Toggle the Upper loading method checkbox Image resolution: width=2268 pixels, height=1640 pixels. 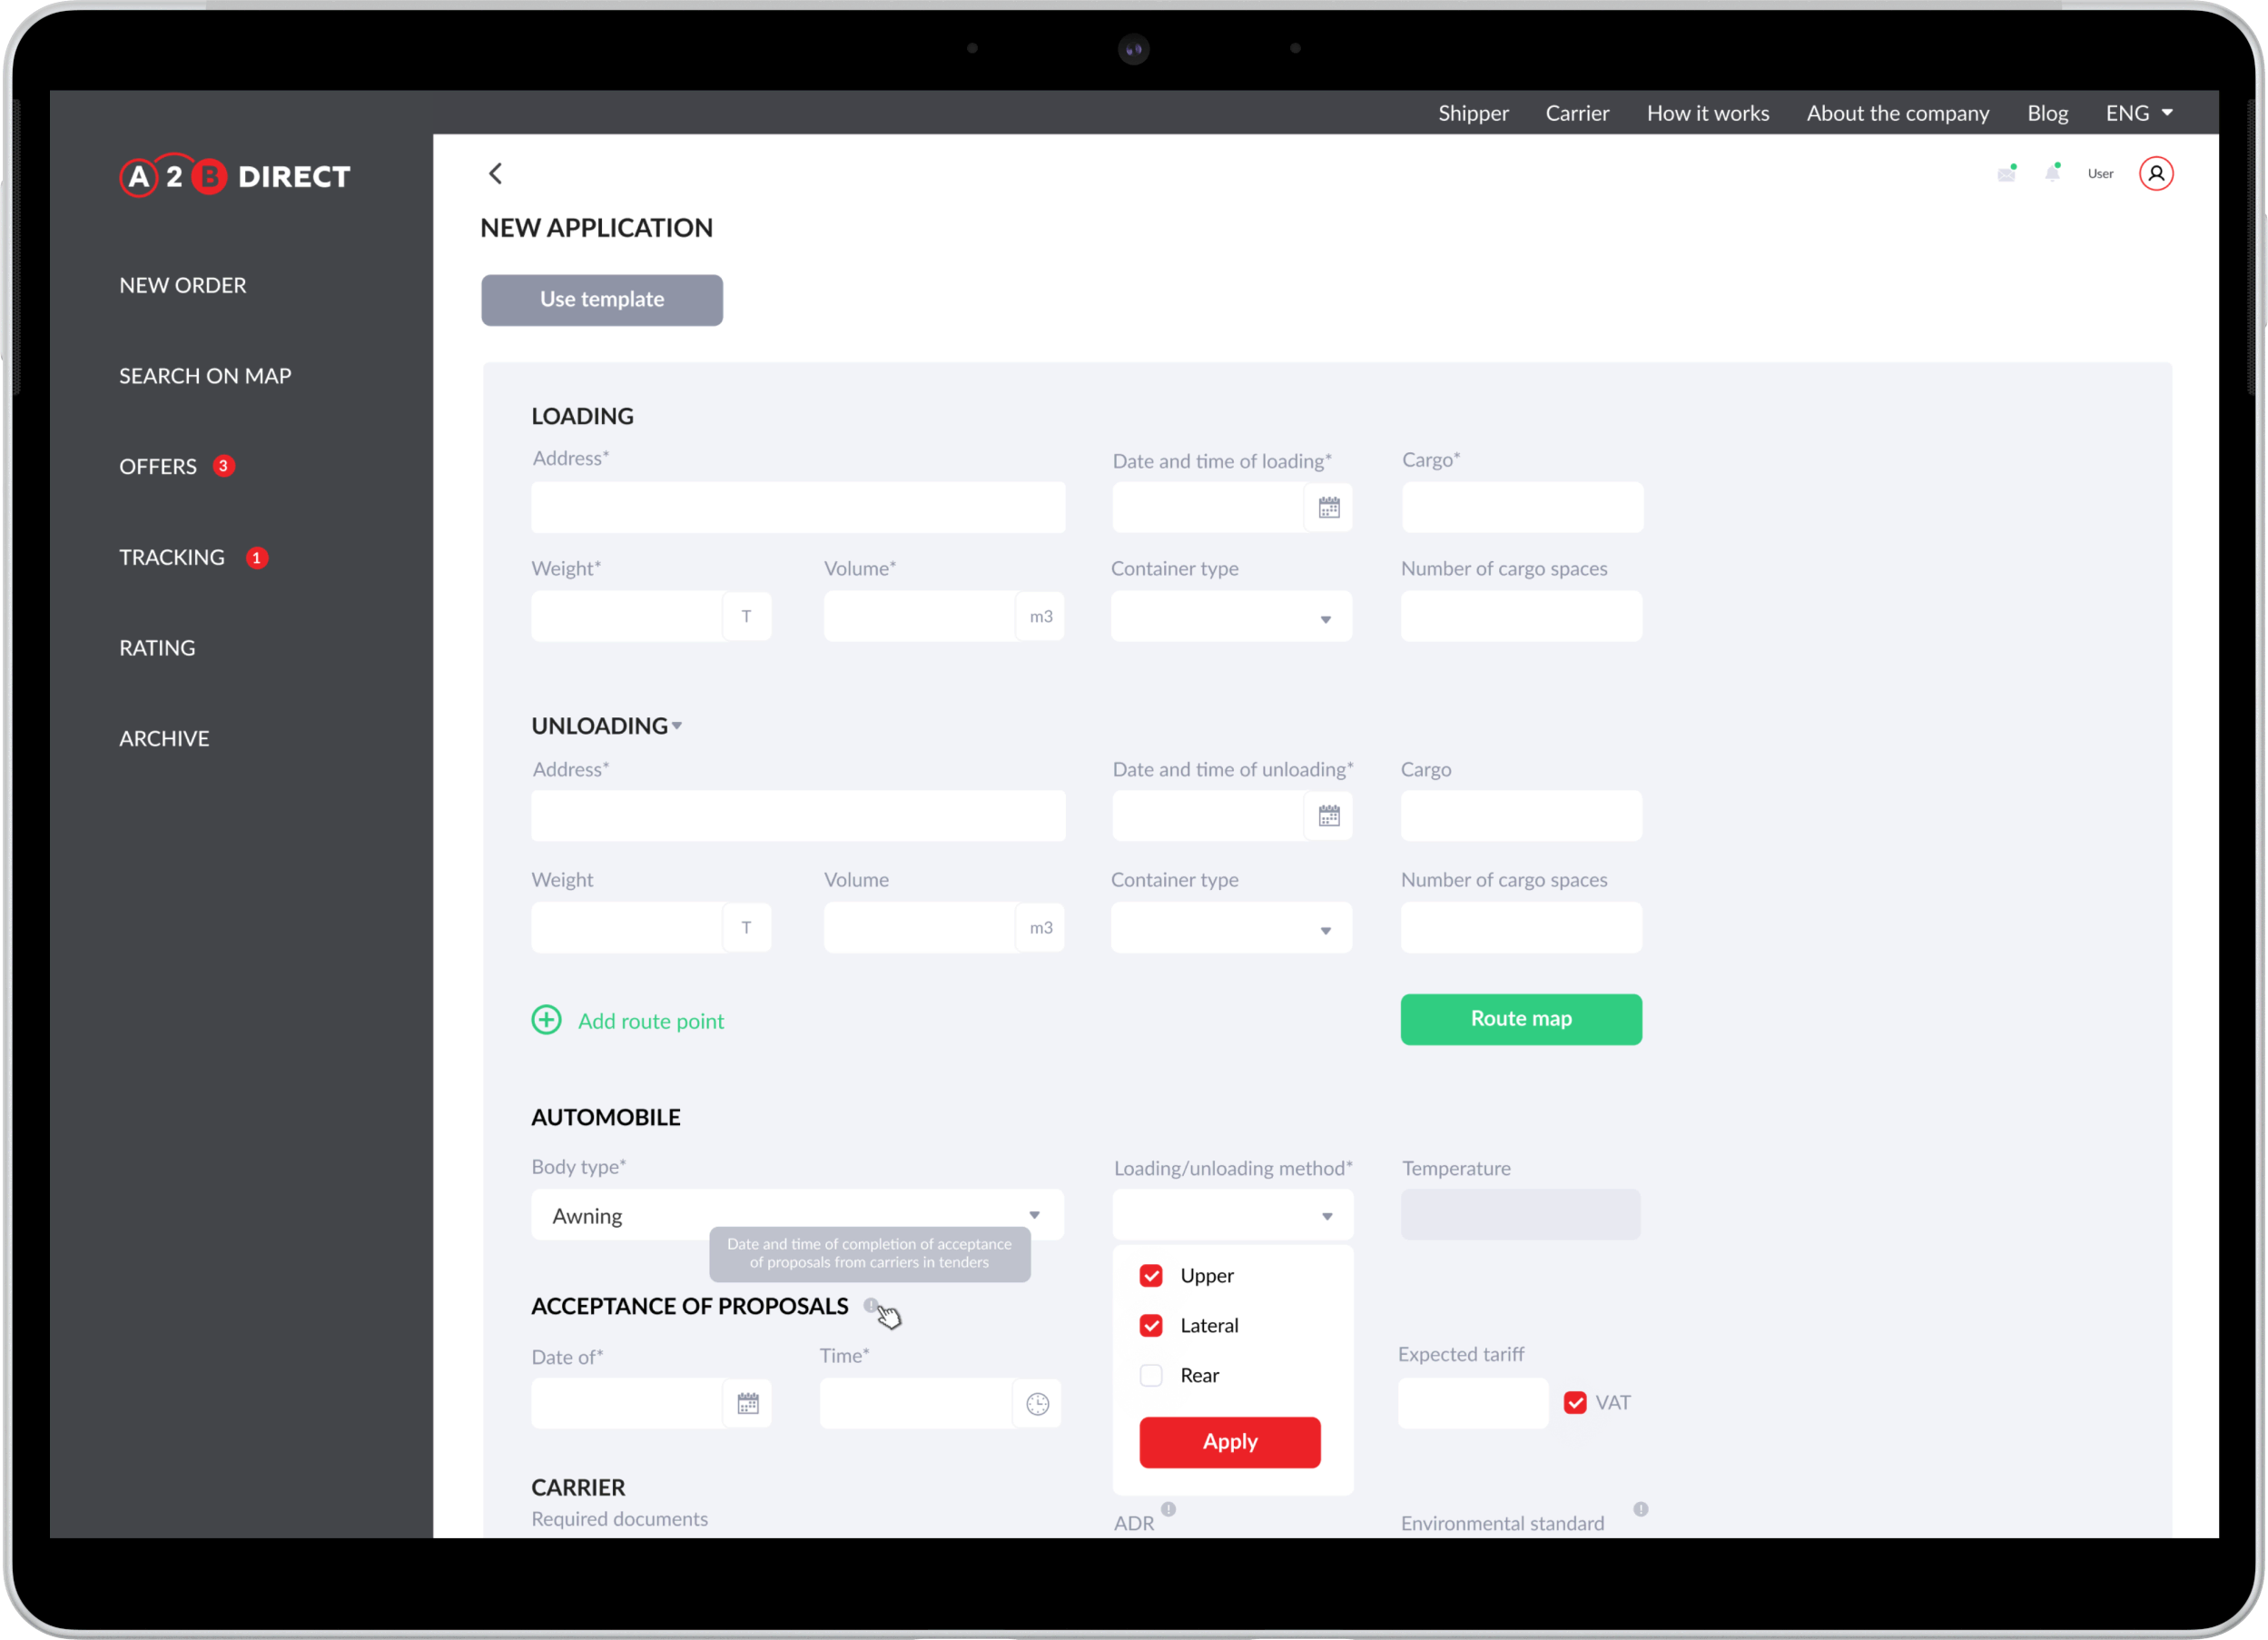[1151, 1275]
